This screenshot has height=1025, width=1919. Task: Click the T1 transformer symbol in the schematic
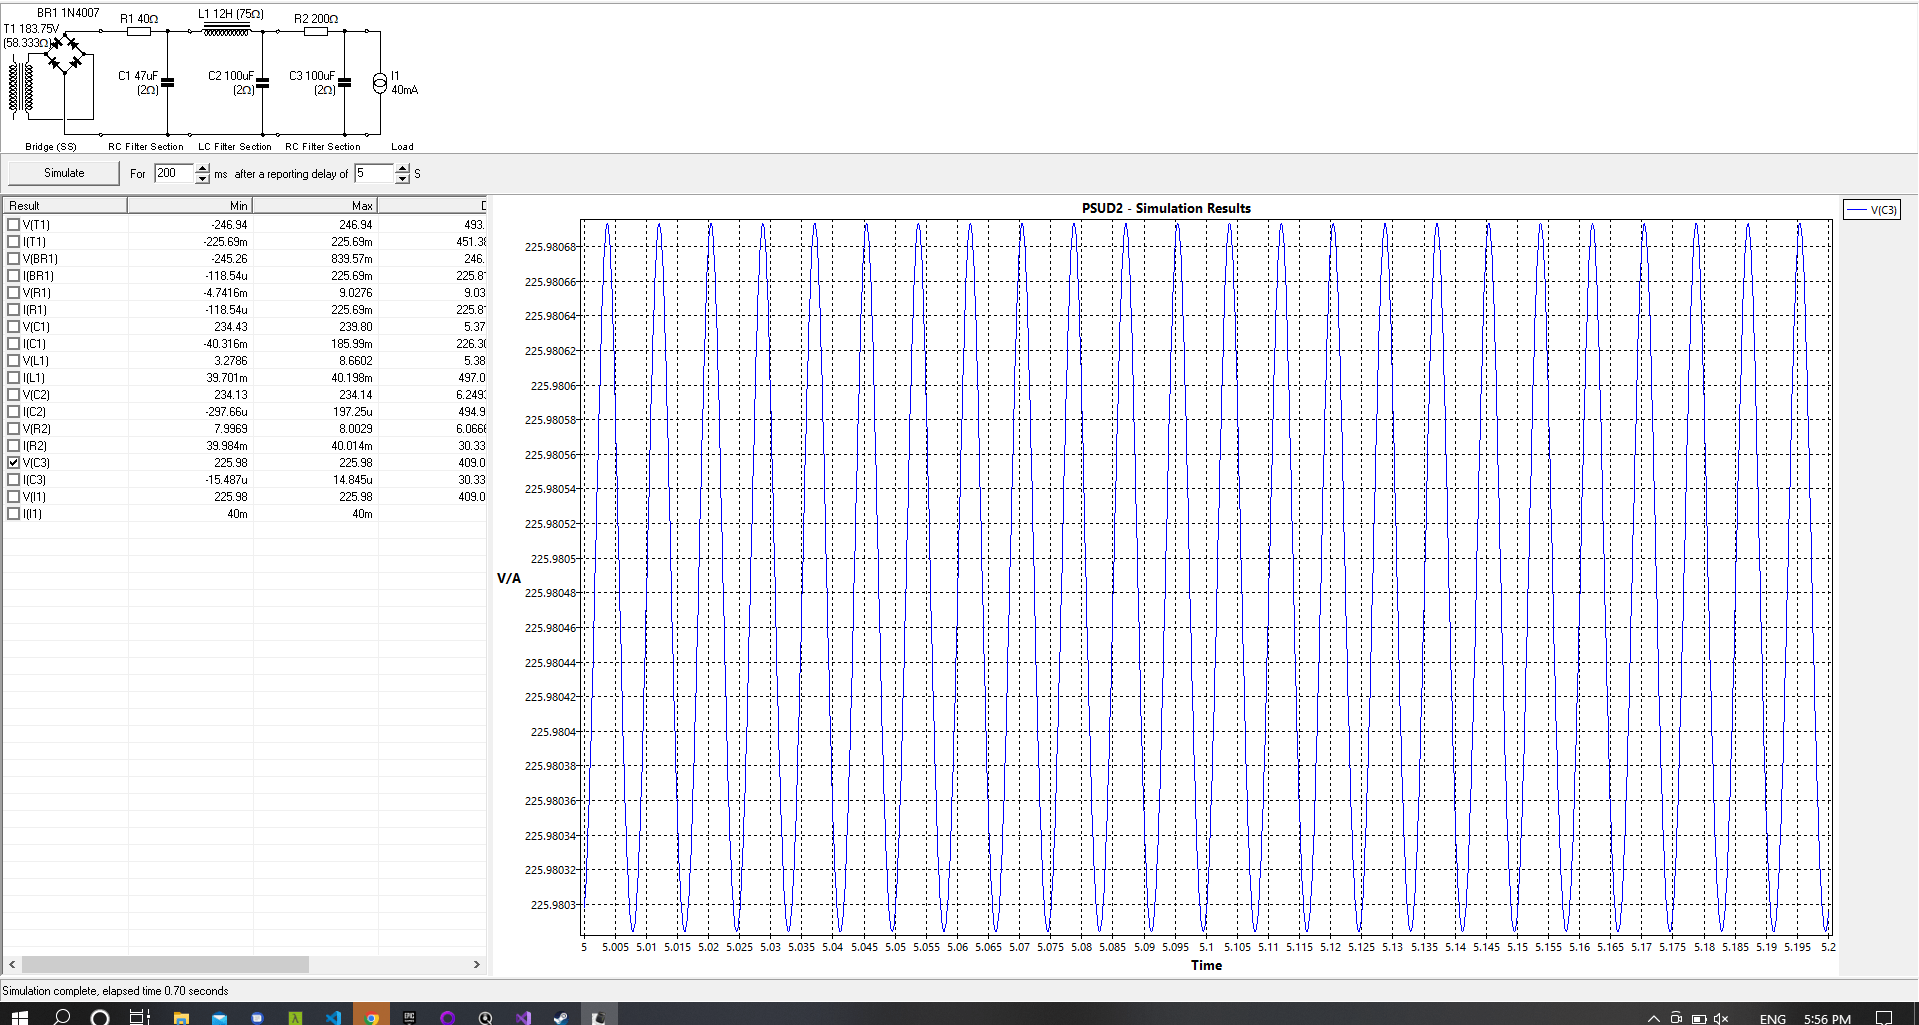pos(21,87)
